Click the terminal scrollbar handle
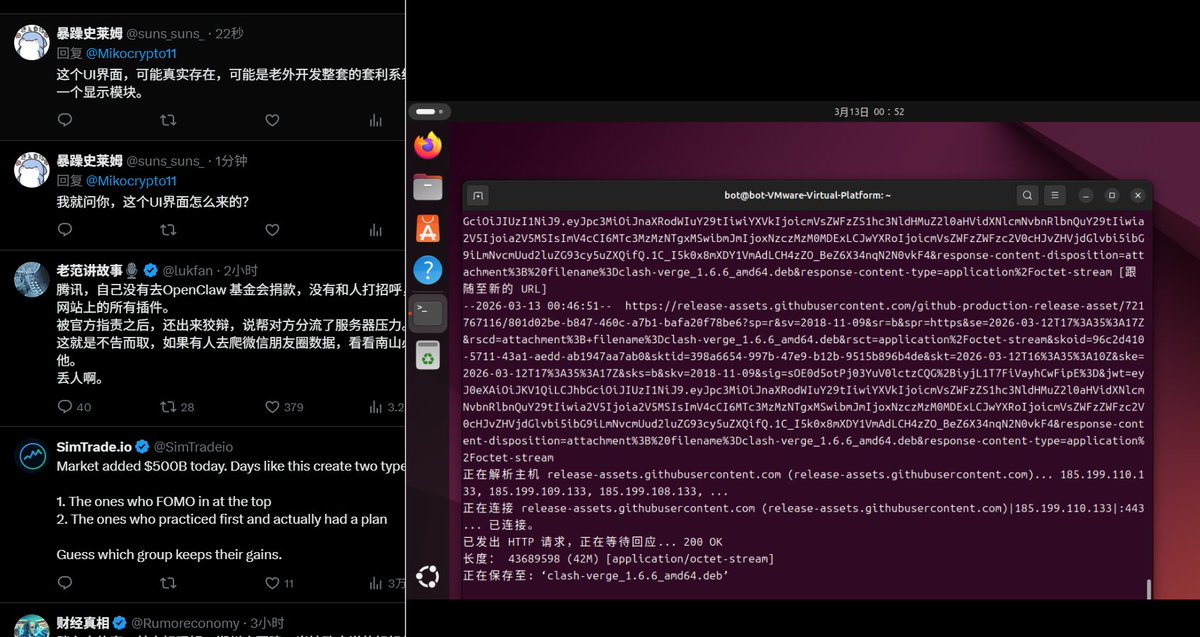Viewport: 1200px width, 637px height. coord(1149,589)
